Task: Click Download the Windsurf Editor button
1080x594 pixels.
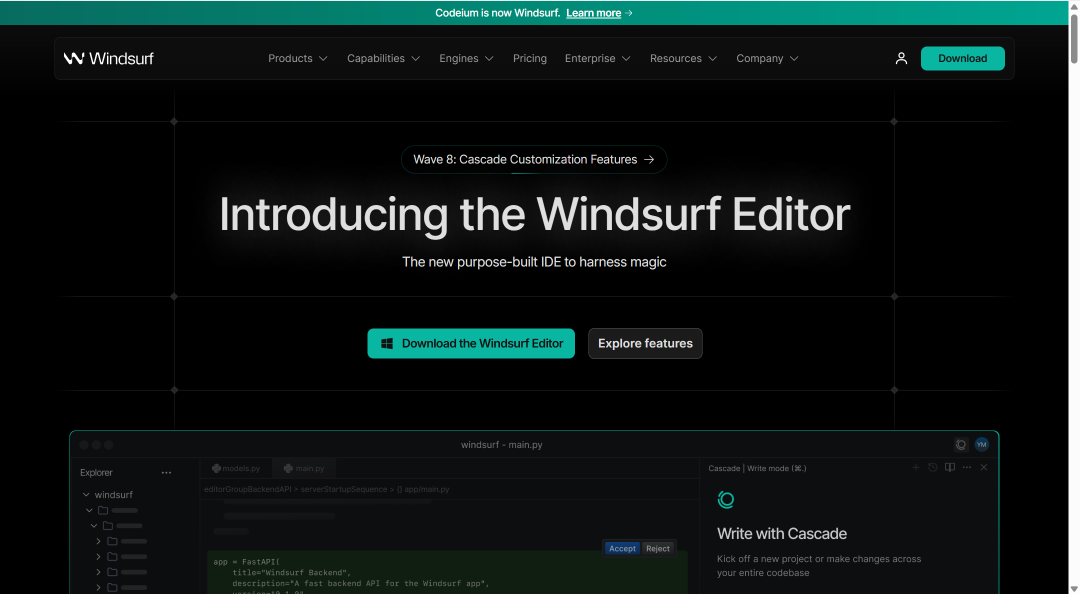Action: click(471, 343)
